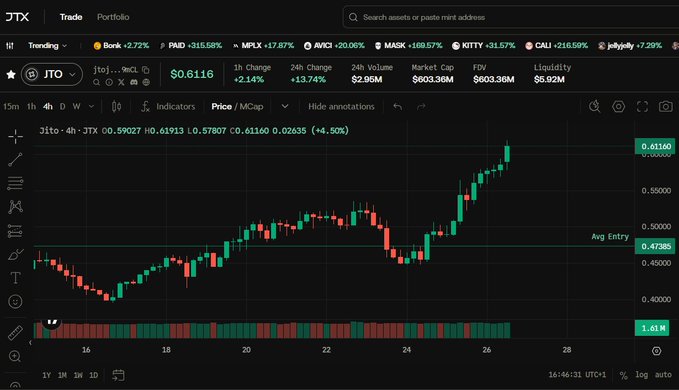Viewport: 679px width, 390px height.
Task: Set chart range to 1M
Action: (62, 375)
